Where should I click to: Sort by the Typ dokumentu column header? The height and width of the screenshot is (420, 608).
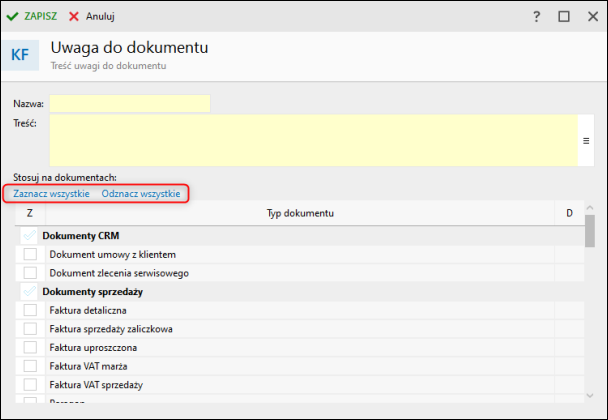coord(300,213)
